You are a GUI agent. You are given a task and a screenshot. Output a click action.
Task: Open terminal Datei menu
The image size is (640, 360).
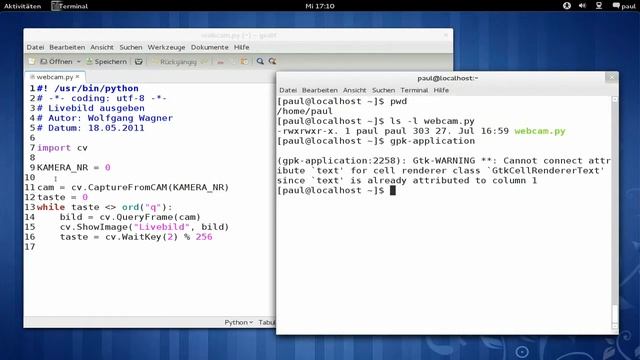[x=288, y=90]
